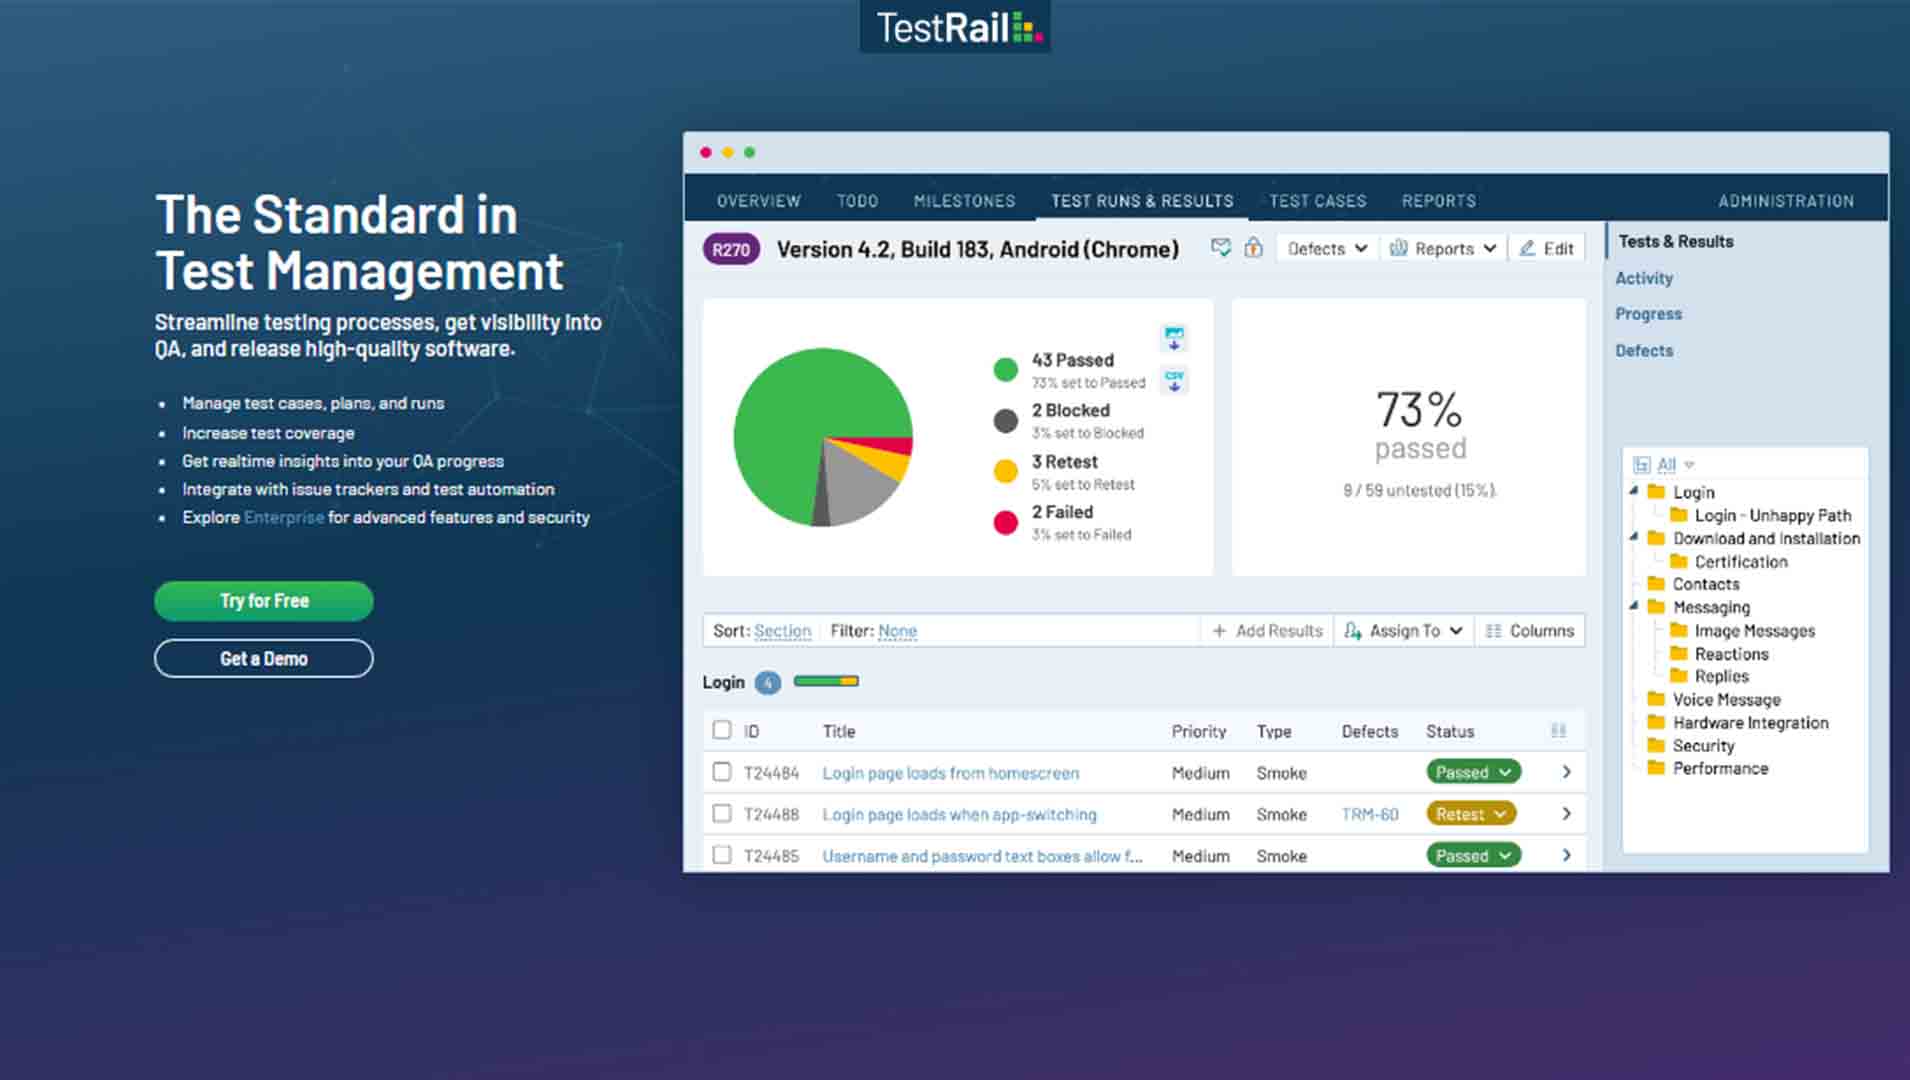Open Passed status dropdown for T24485
Screen dimensions: 1910x1080
coord(1473,856)
